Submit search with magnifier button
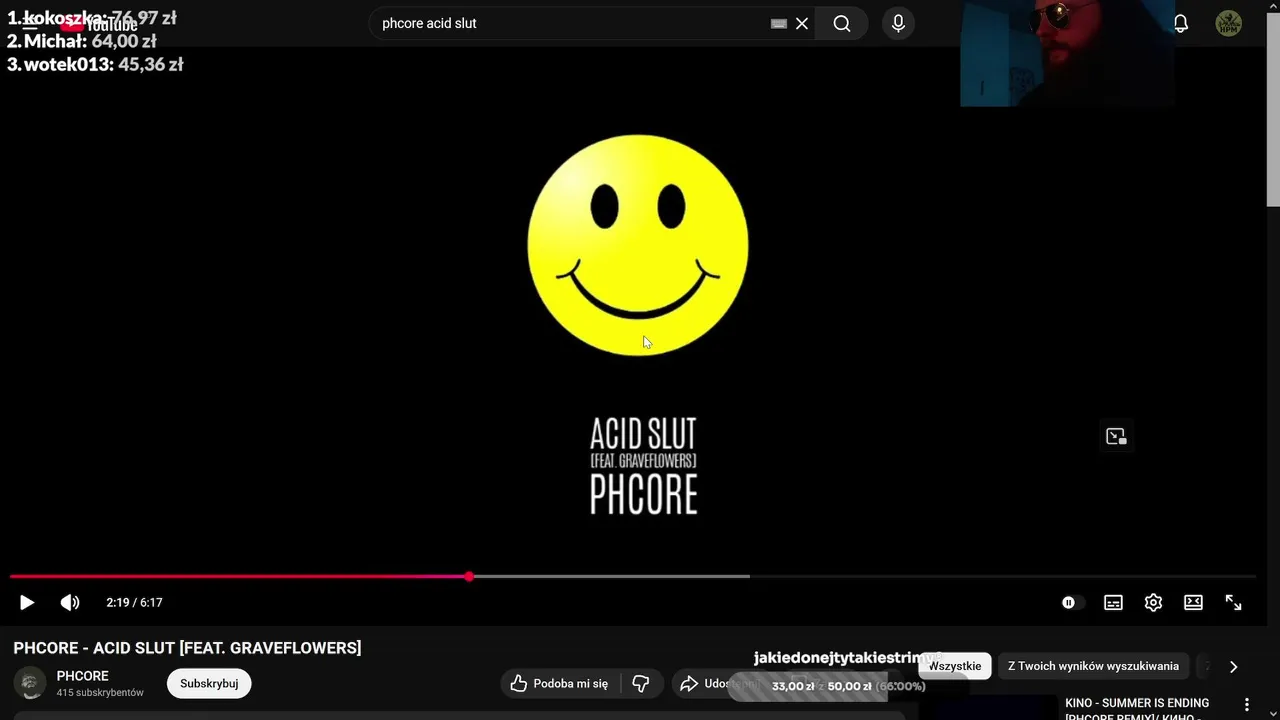1280x720 pixels. (x=842, y=23)
